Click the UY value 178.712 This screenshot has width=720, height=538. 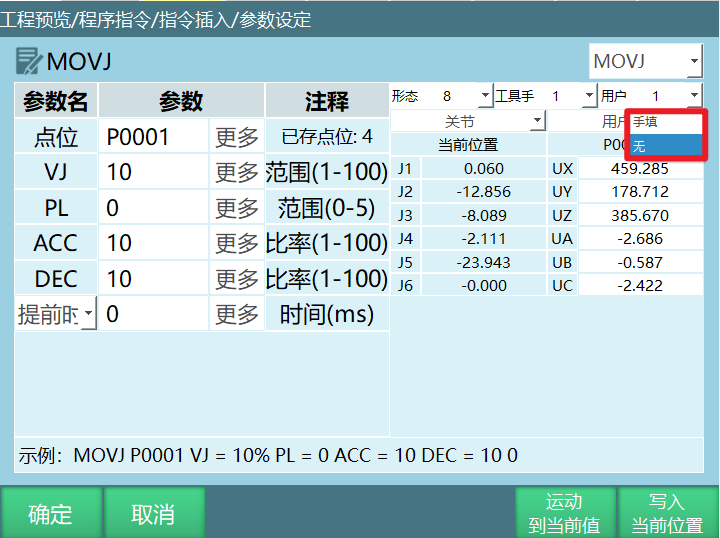640,191
